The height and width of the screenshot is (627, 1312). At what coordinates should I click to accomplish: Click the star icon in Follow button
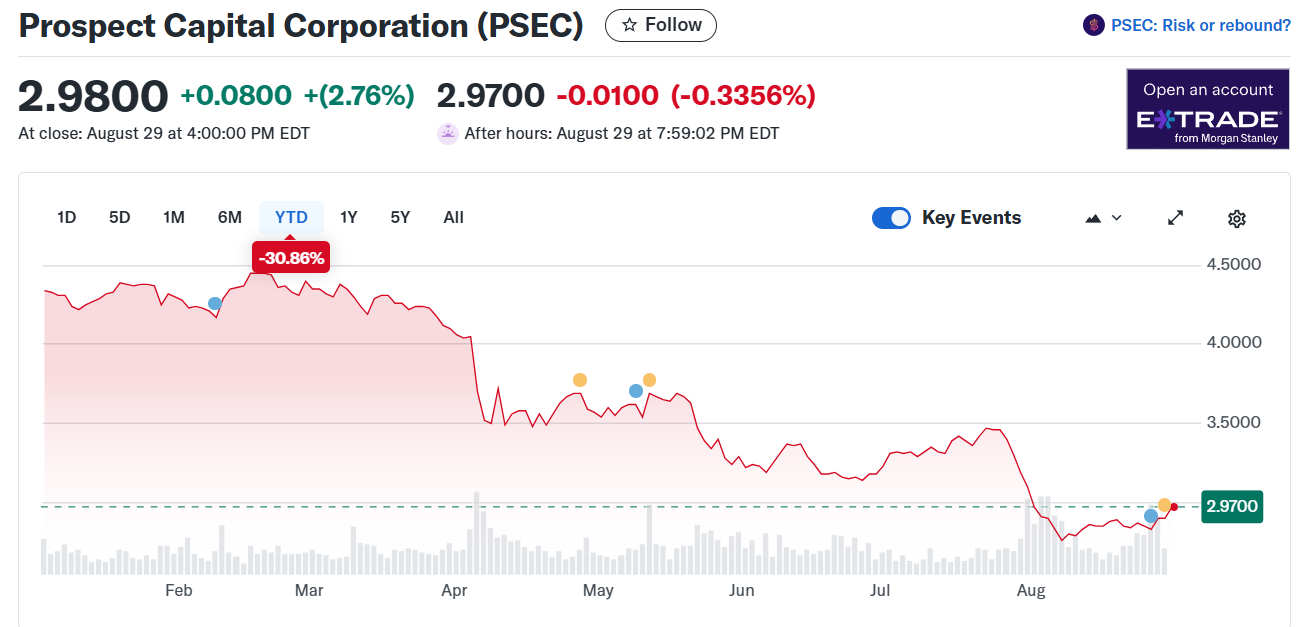click(x=629, y=25)
